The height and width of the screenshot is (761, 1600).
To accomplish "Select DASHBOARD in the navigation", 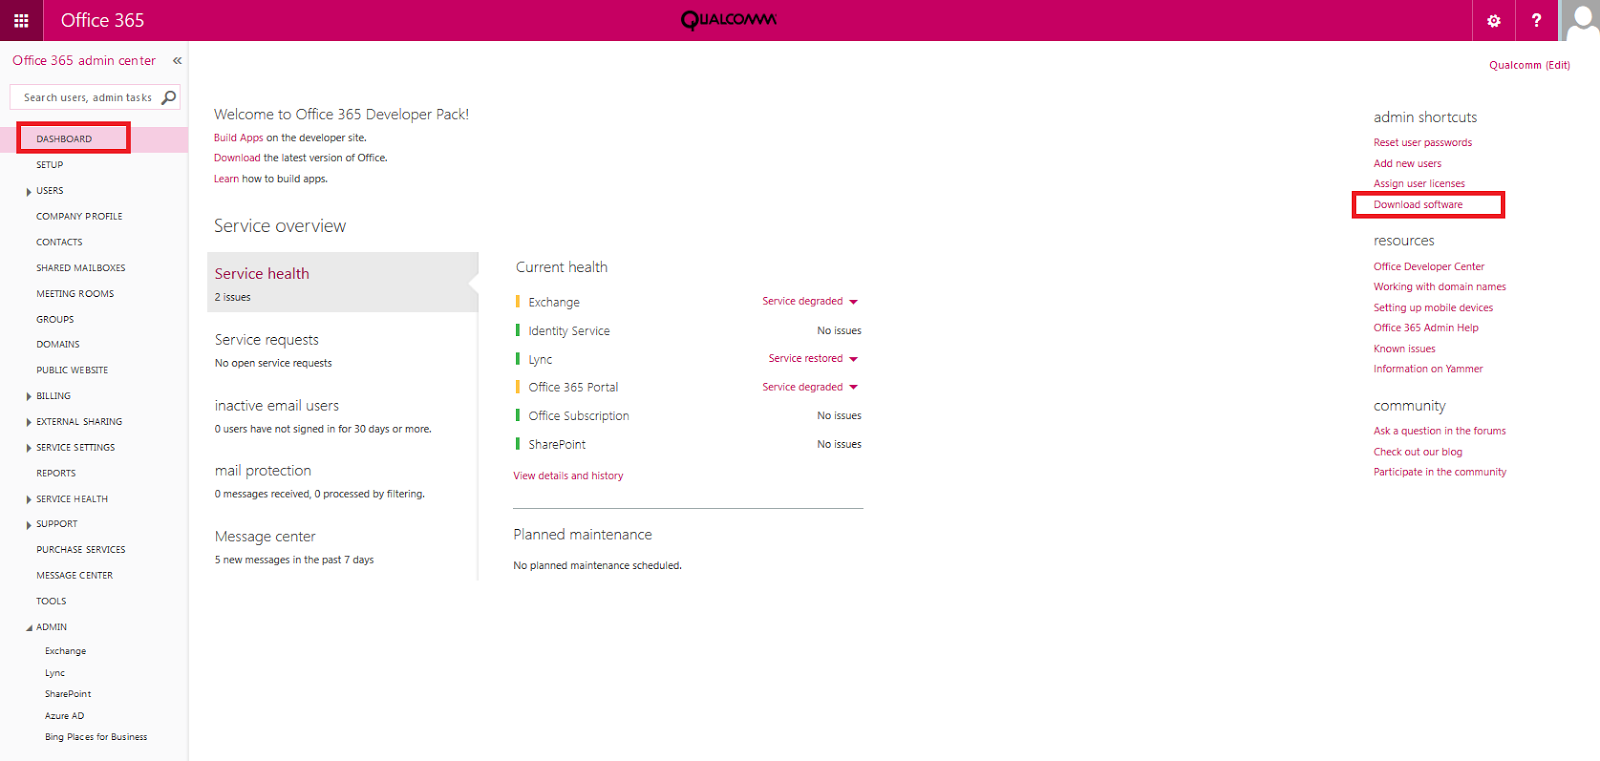I will [x=64, y=139].
